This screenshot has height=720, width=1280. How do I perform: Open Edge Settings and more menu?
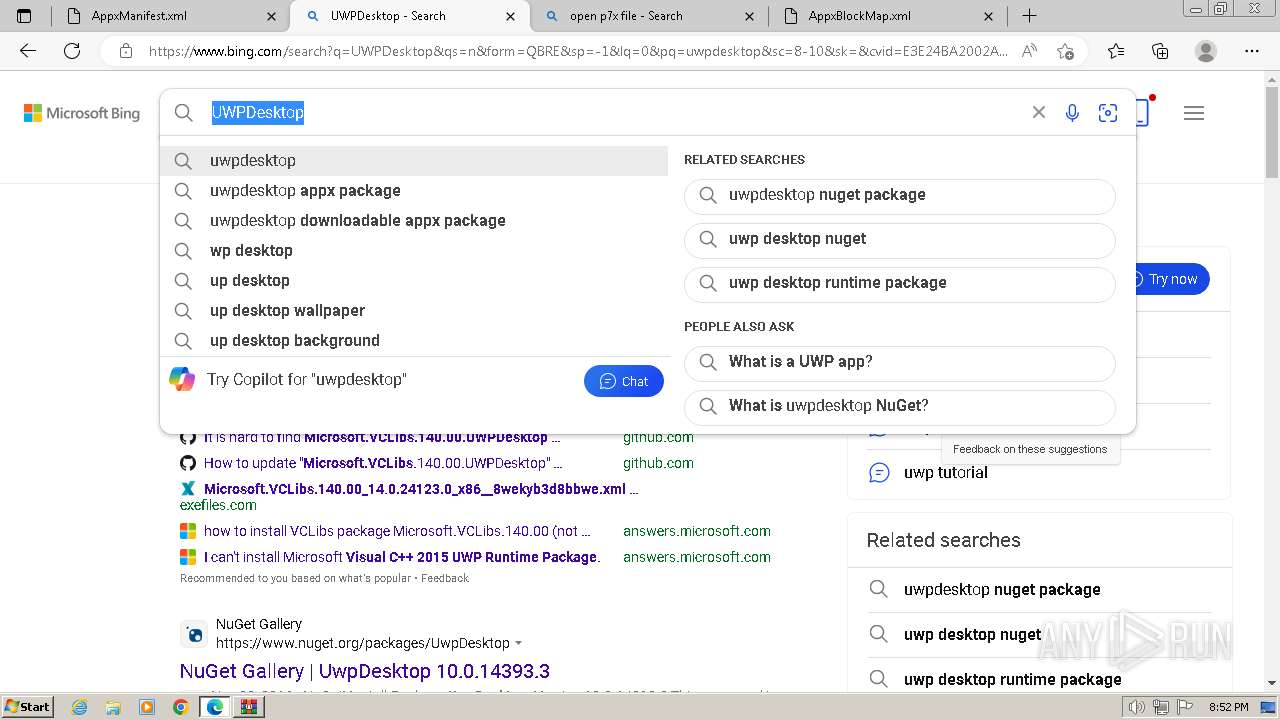1252,51
